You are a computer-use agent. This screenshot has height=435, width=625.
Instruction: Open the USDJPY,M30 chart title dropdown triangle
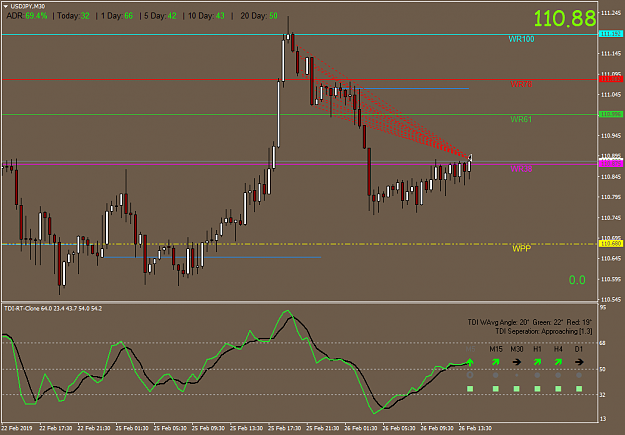[x=6, y=6]
